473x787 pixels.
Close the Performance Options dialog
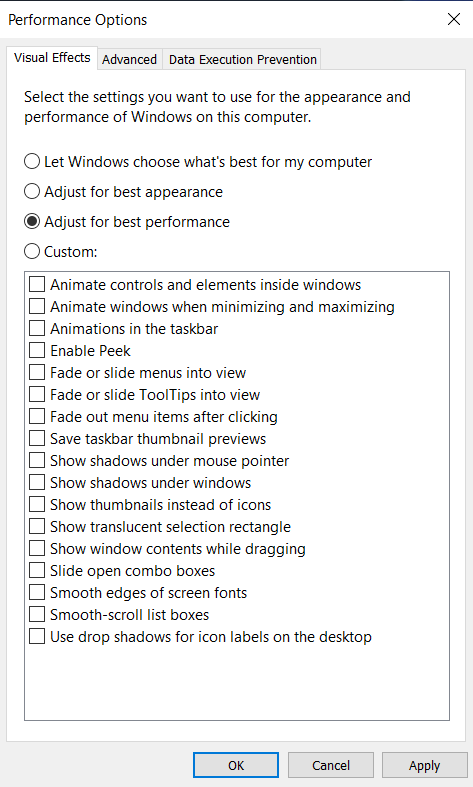click(454, 19)
